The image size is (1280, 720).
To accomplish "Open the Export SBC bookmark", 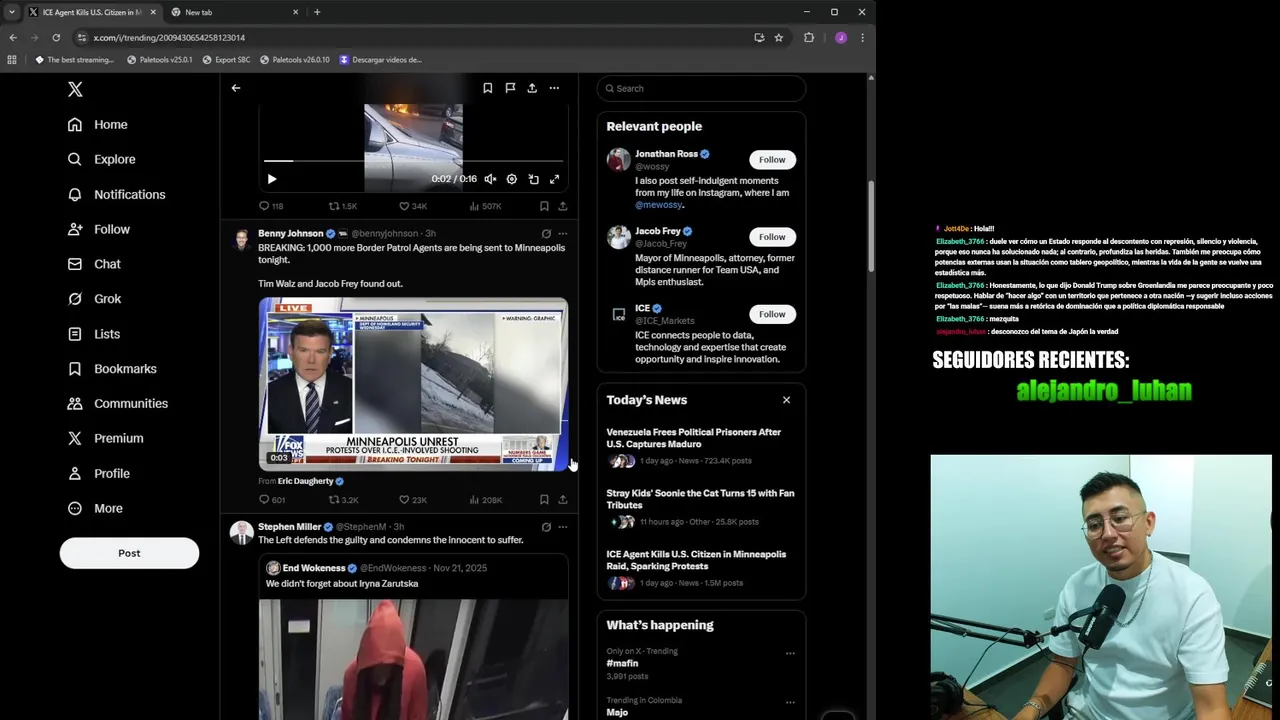I will tap(226, 60).
